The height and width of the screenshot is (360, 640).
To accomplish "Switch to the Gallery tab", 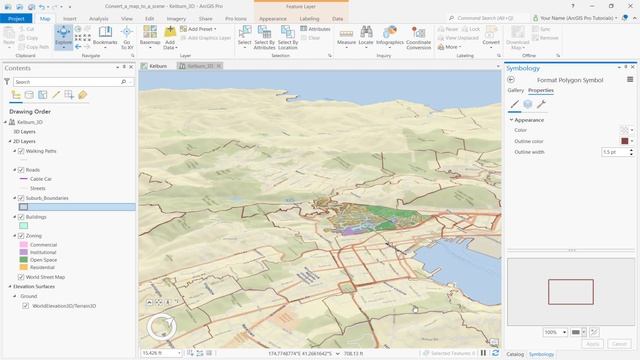I will click(x=515, y=90).
